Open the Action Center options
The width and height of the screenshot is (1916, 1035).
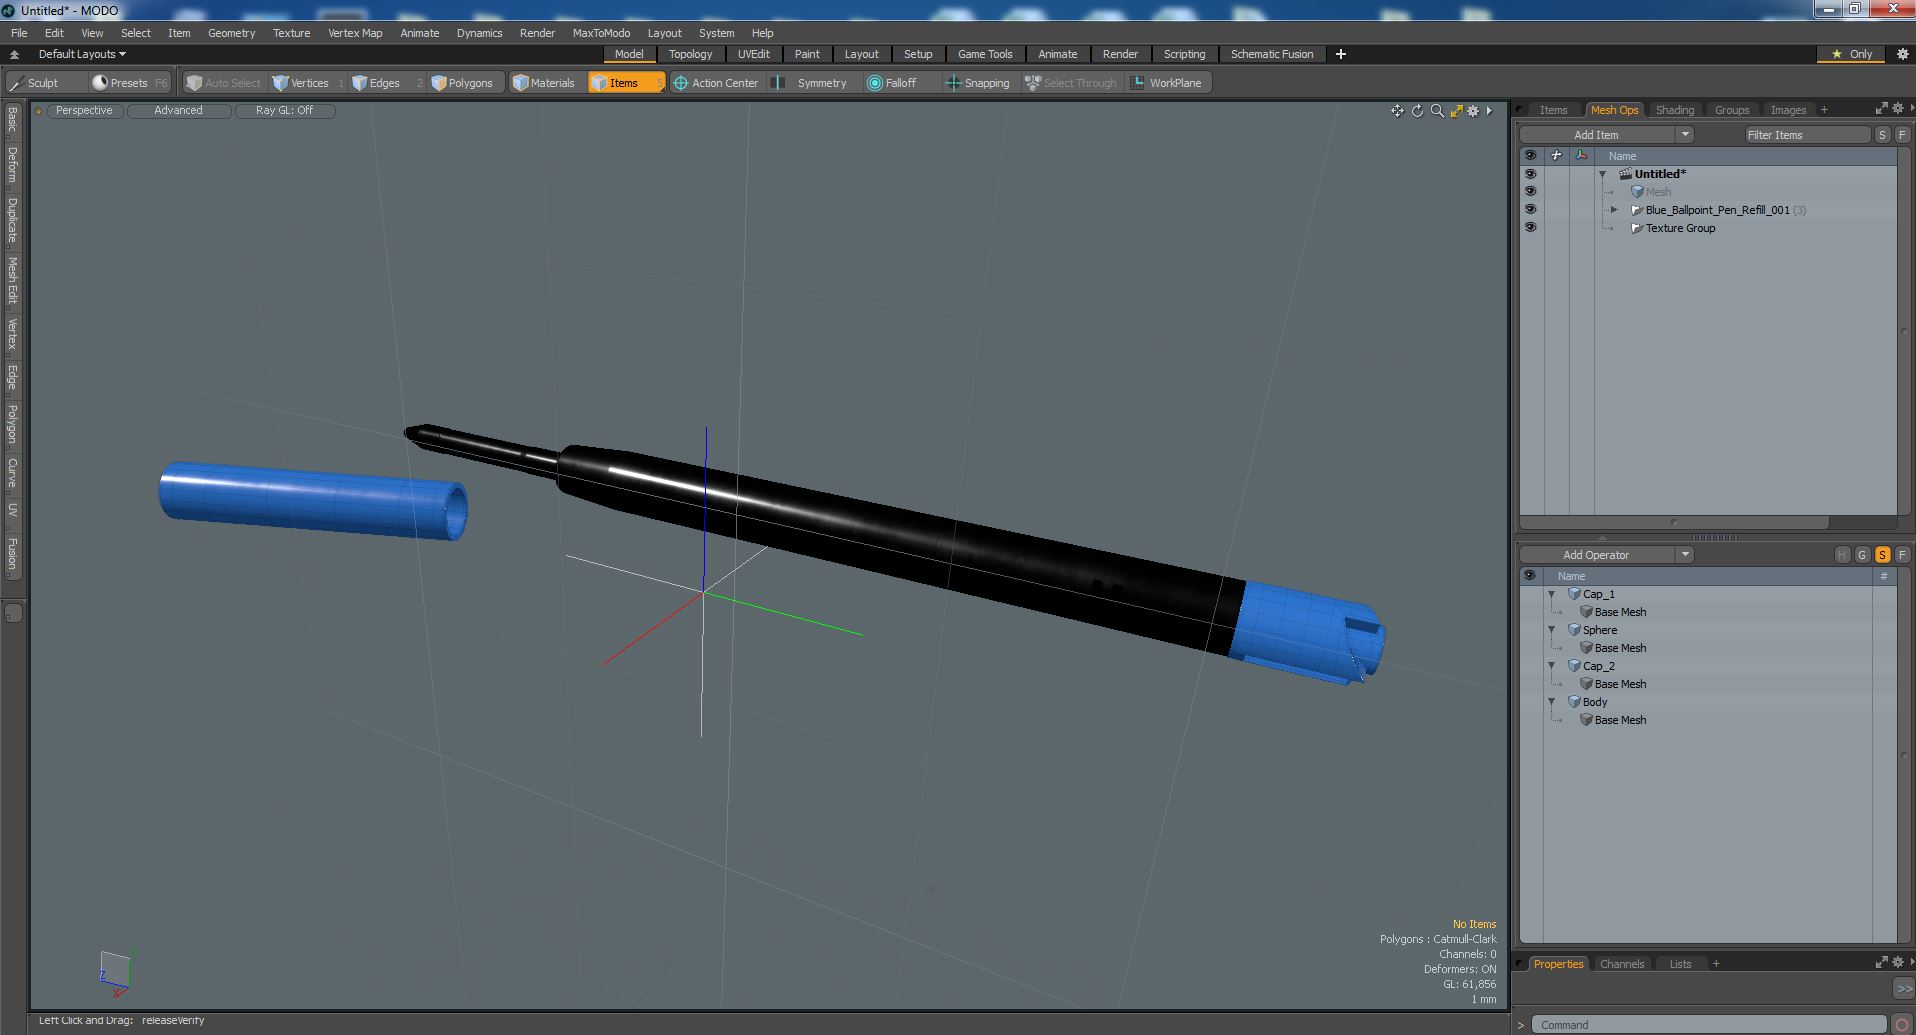(x=717, y=83)
